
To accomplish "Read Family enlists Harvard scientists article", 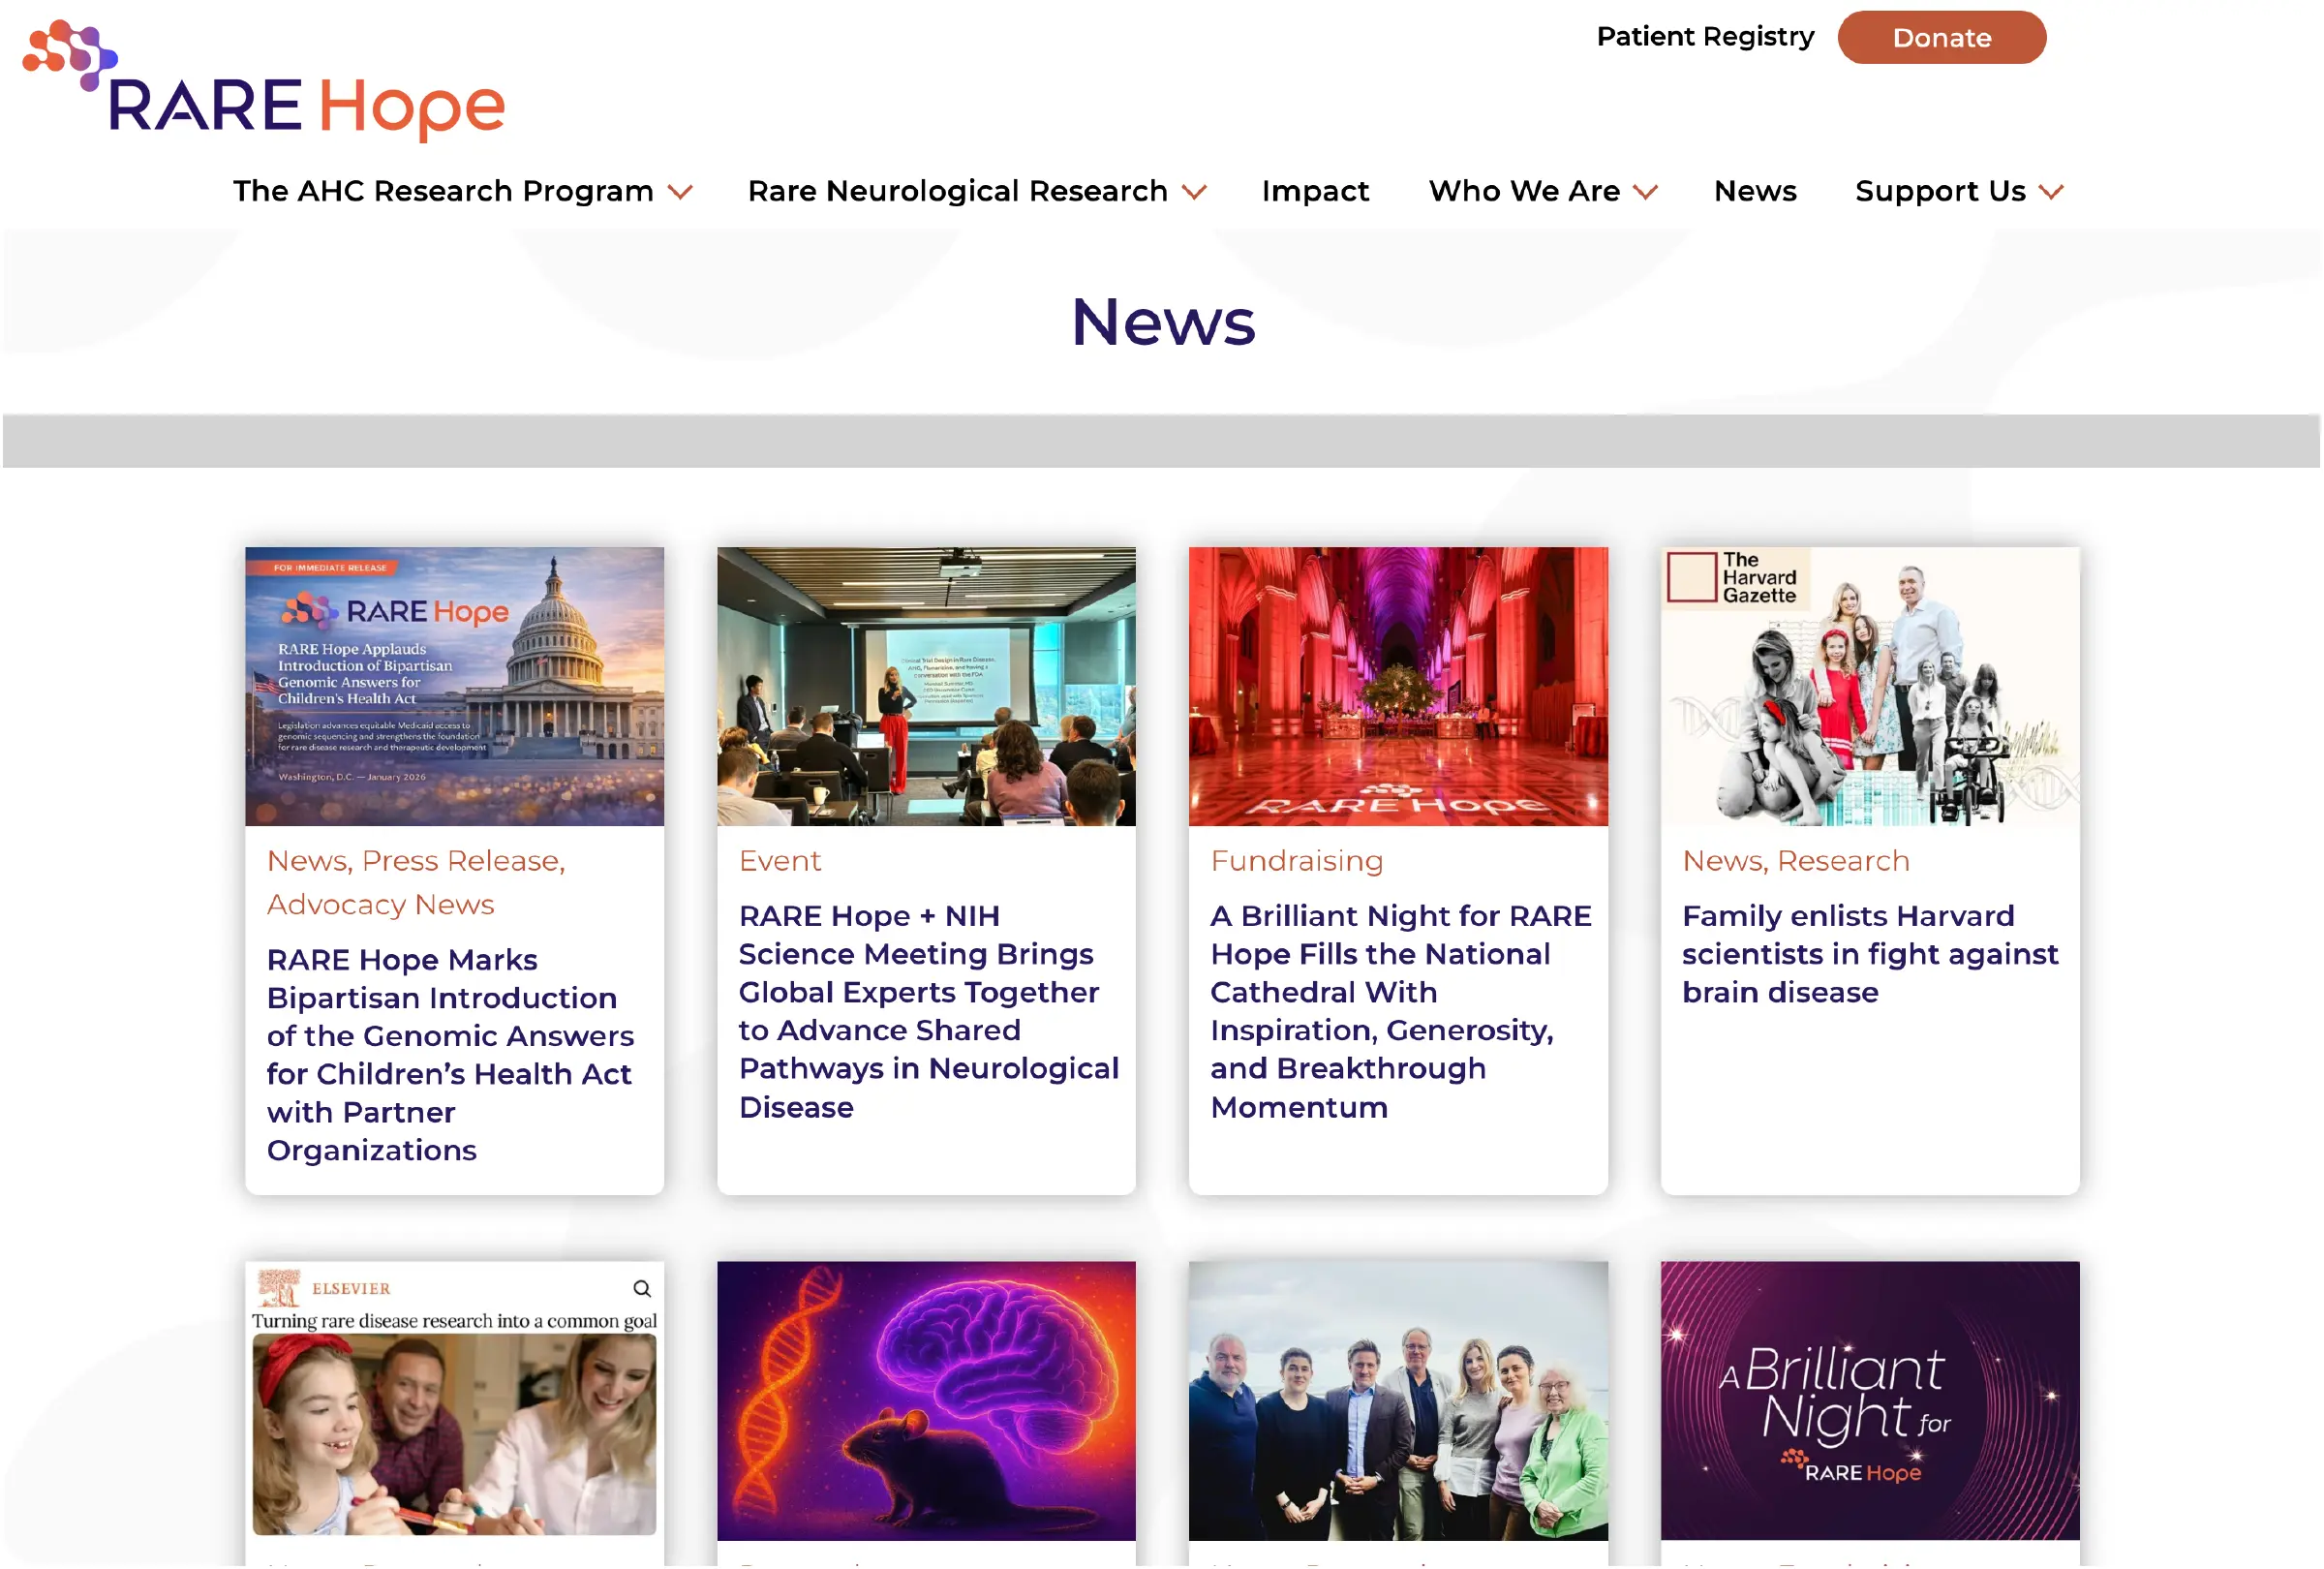I will point(1870,954).
